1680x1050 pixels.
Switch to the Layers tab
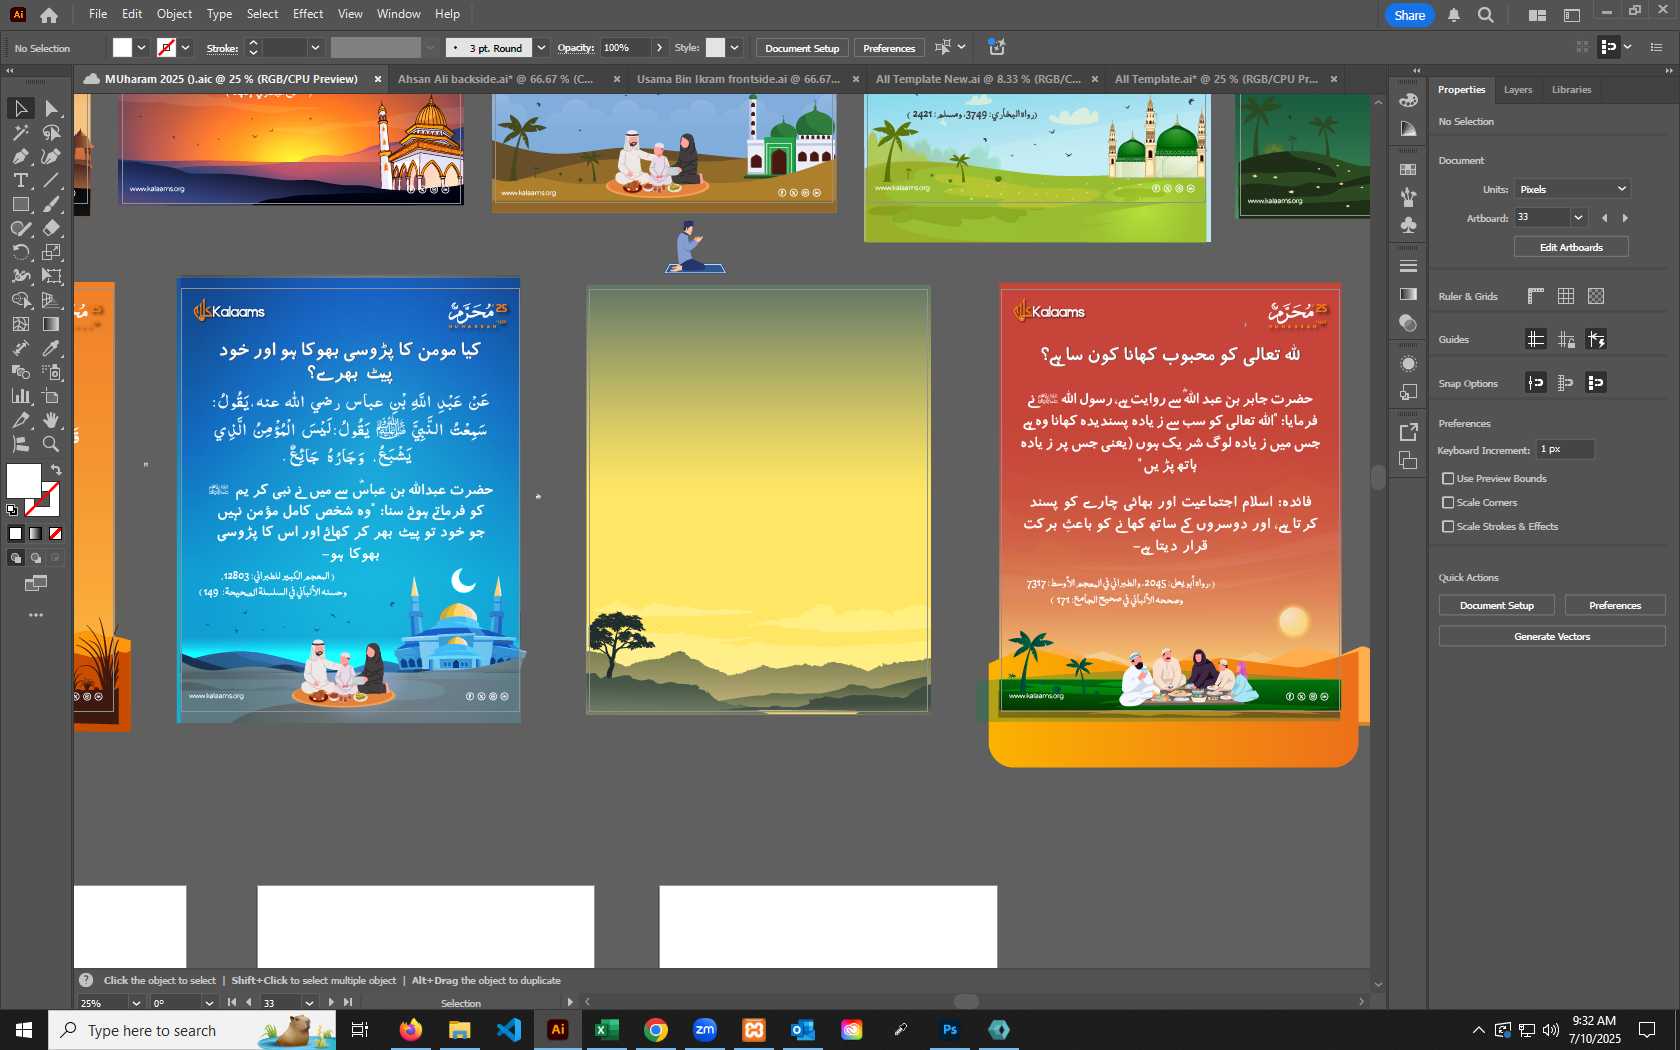tap(1518, 90)
